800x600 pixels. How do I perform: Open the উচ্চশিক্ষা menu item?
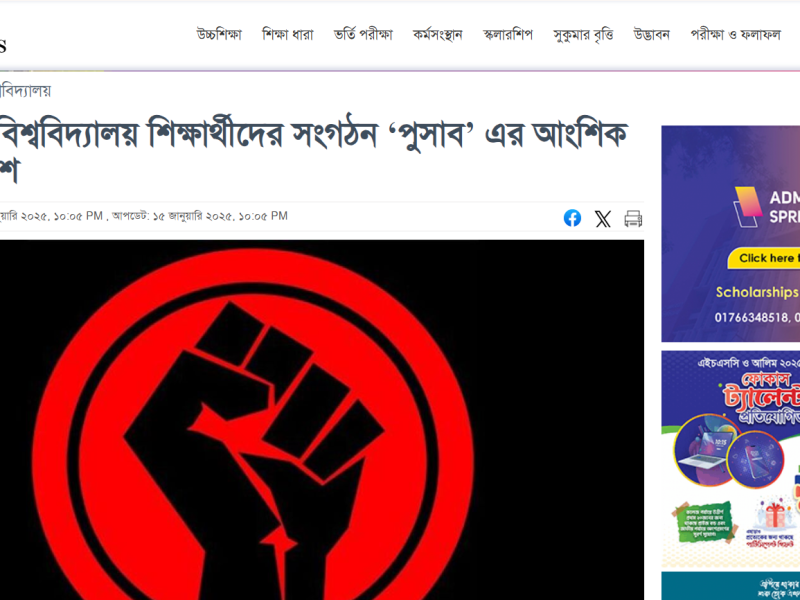[219, 35]
